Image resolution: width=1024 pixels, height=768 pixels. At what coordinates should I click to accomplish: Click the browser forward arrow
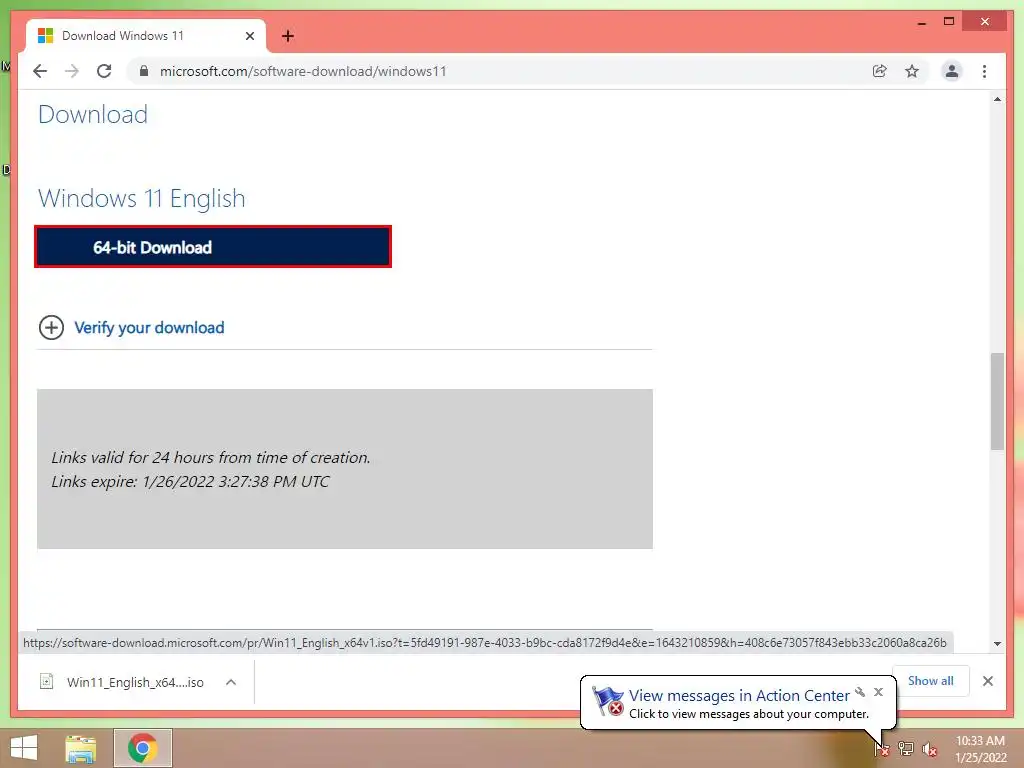click(x=72, y=71)
